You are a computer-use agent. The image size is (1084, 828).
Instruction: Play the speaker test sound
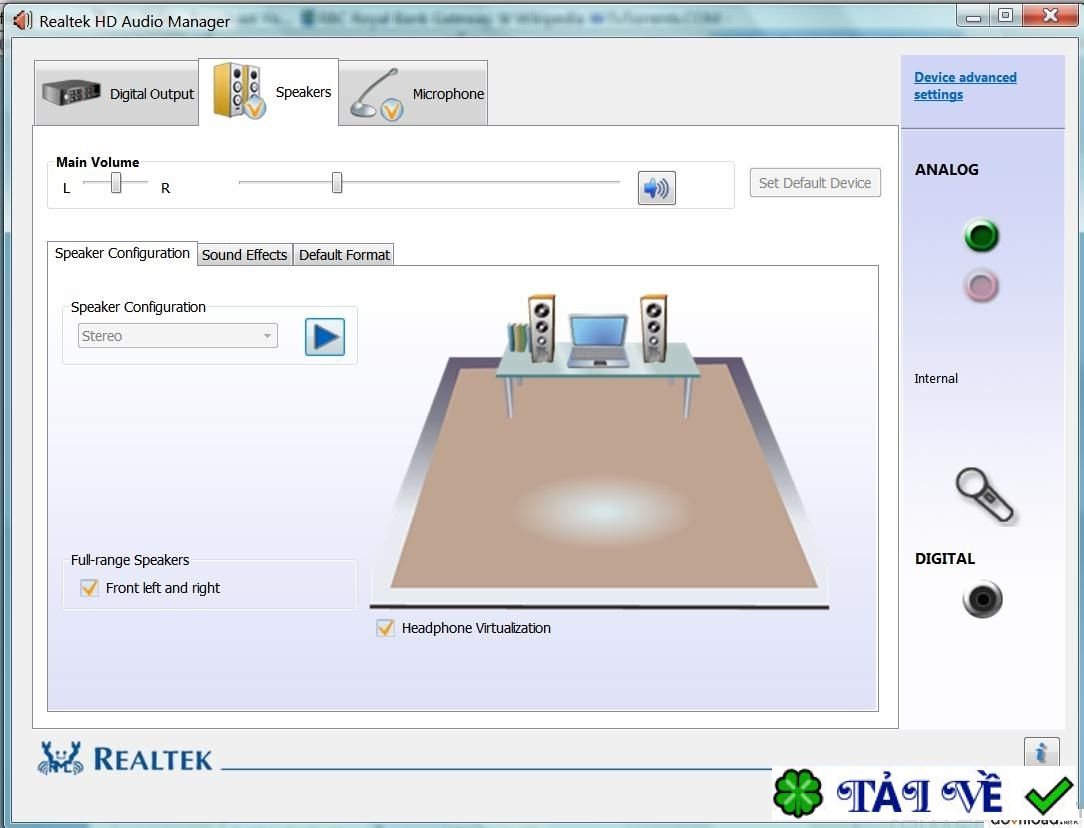323,336
